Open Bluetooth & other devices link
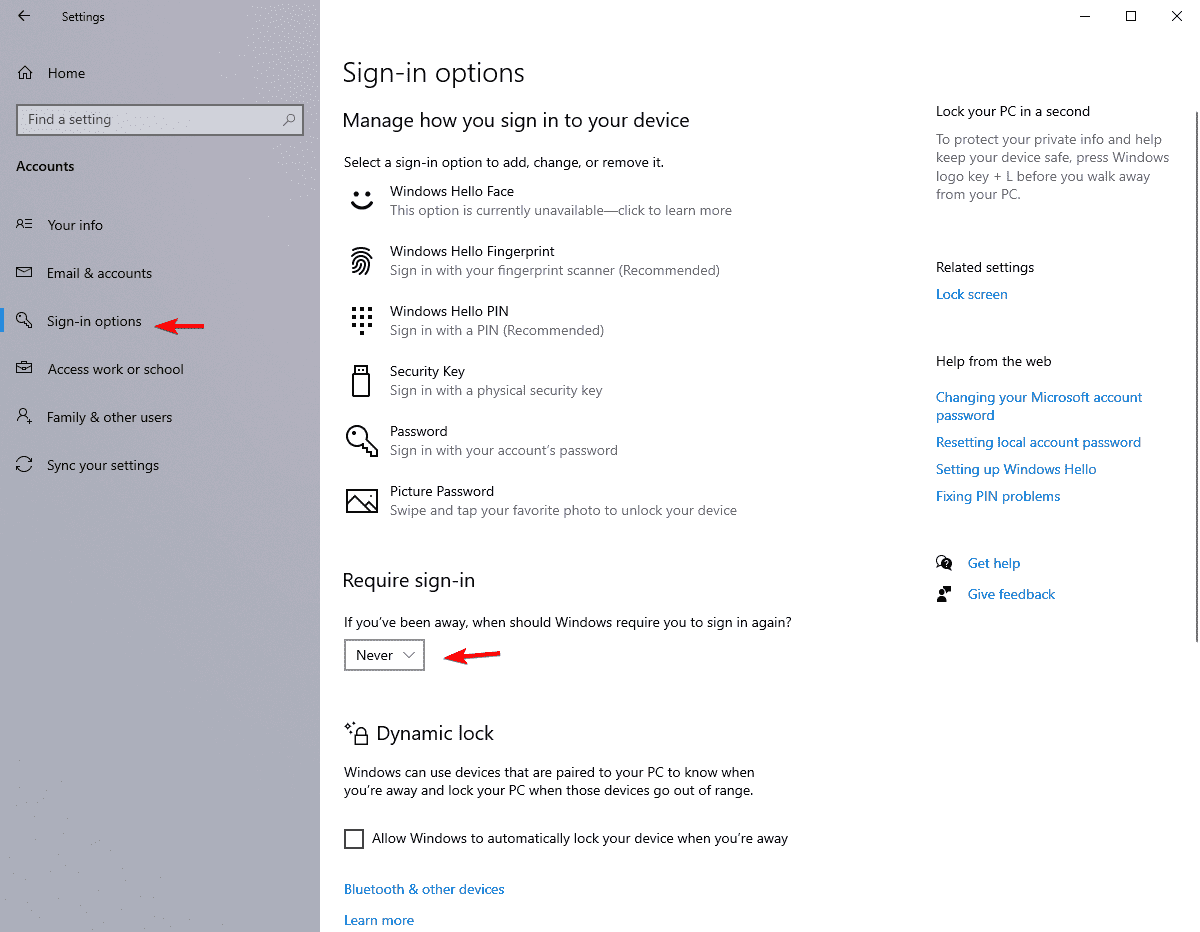1200x932 pixels. [424, 889]
